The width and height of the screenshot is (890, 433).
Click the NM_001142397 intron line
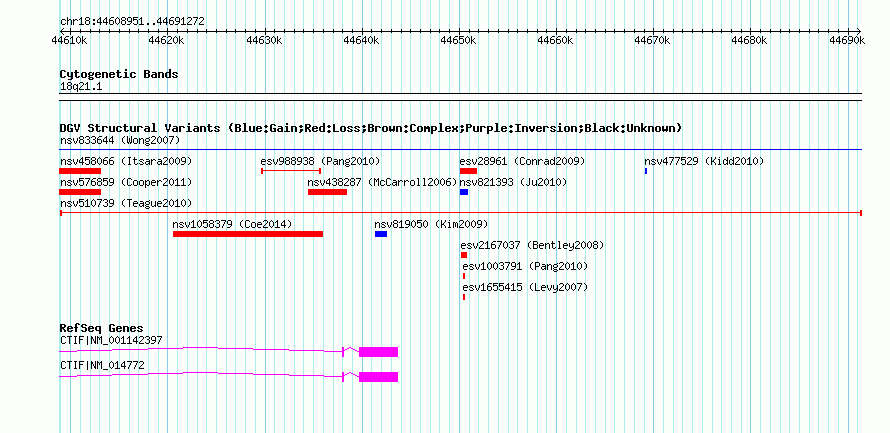[x=201, y=350]
